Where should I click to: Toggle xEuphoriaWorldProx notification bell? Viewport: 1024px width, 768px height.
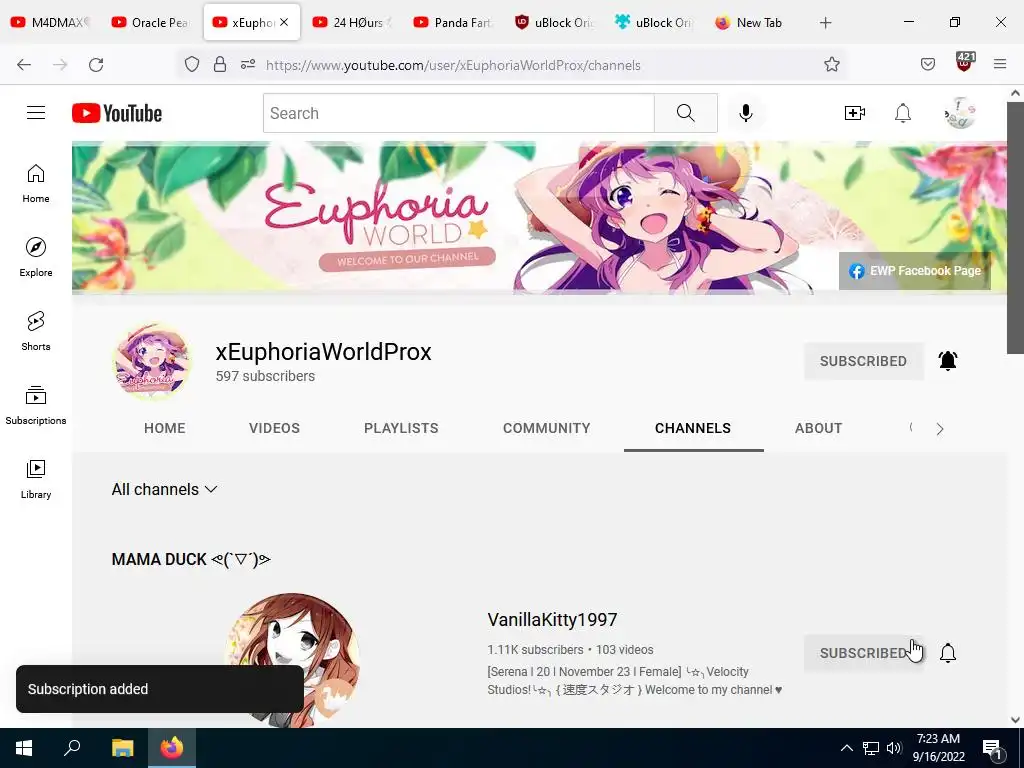coord(948,360)
